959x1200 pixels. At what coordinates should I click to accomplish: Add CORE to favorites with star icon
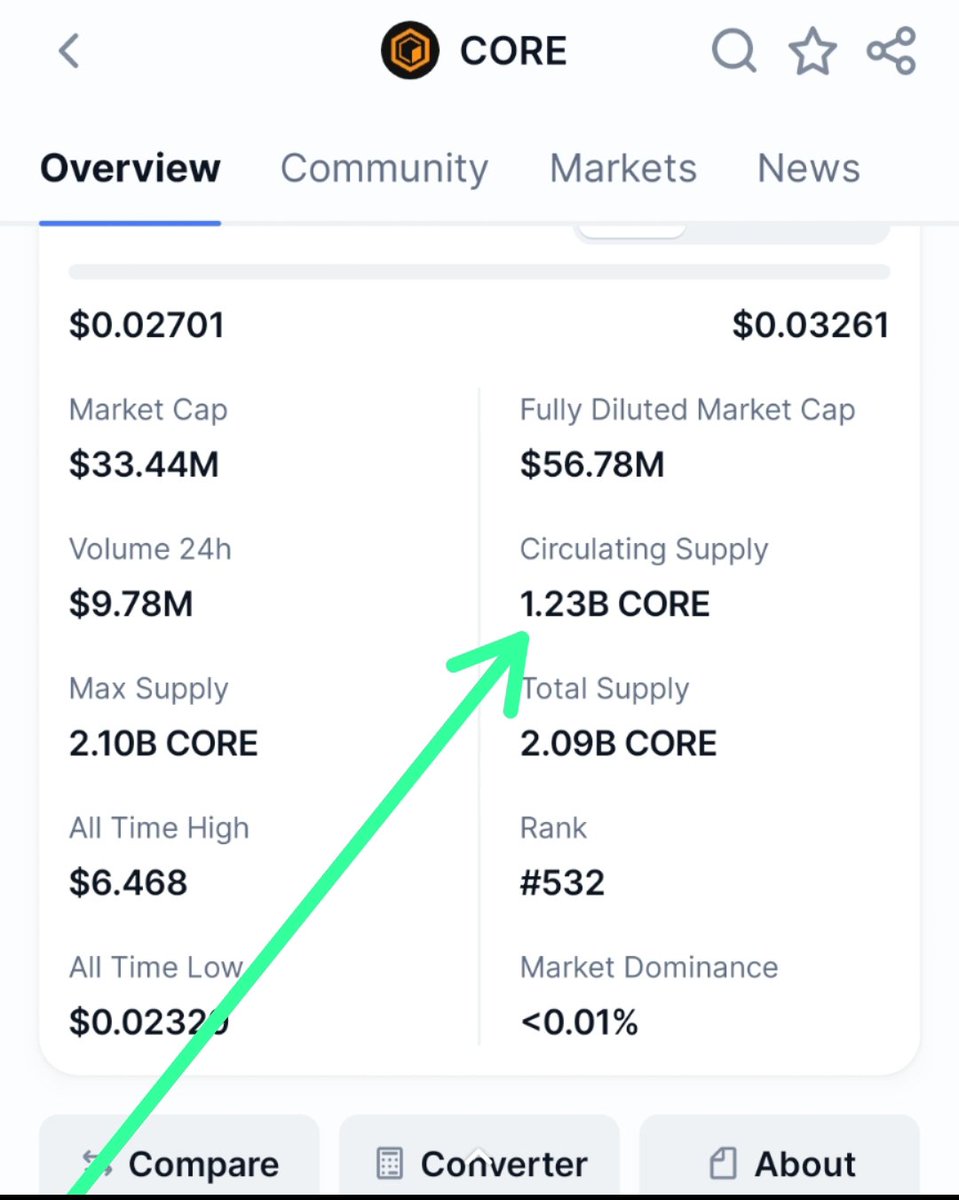point(813,51)
